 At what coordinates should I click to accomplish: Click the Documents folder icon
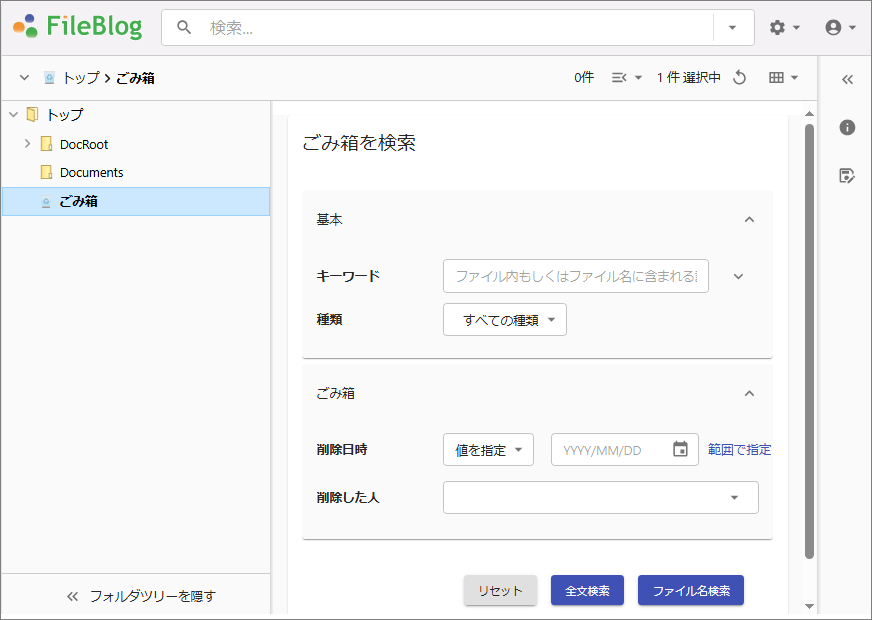click(47, 172)
